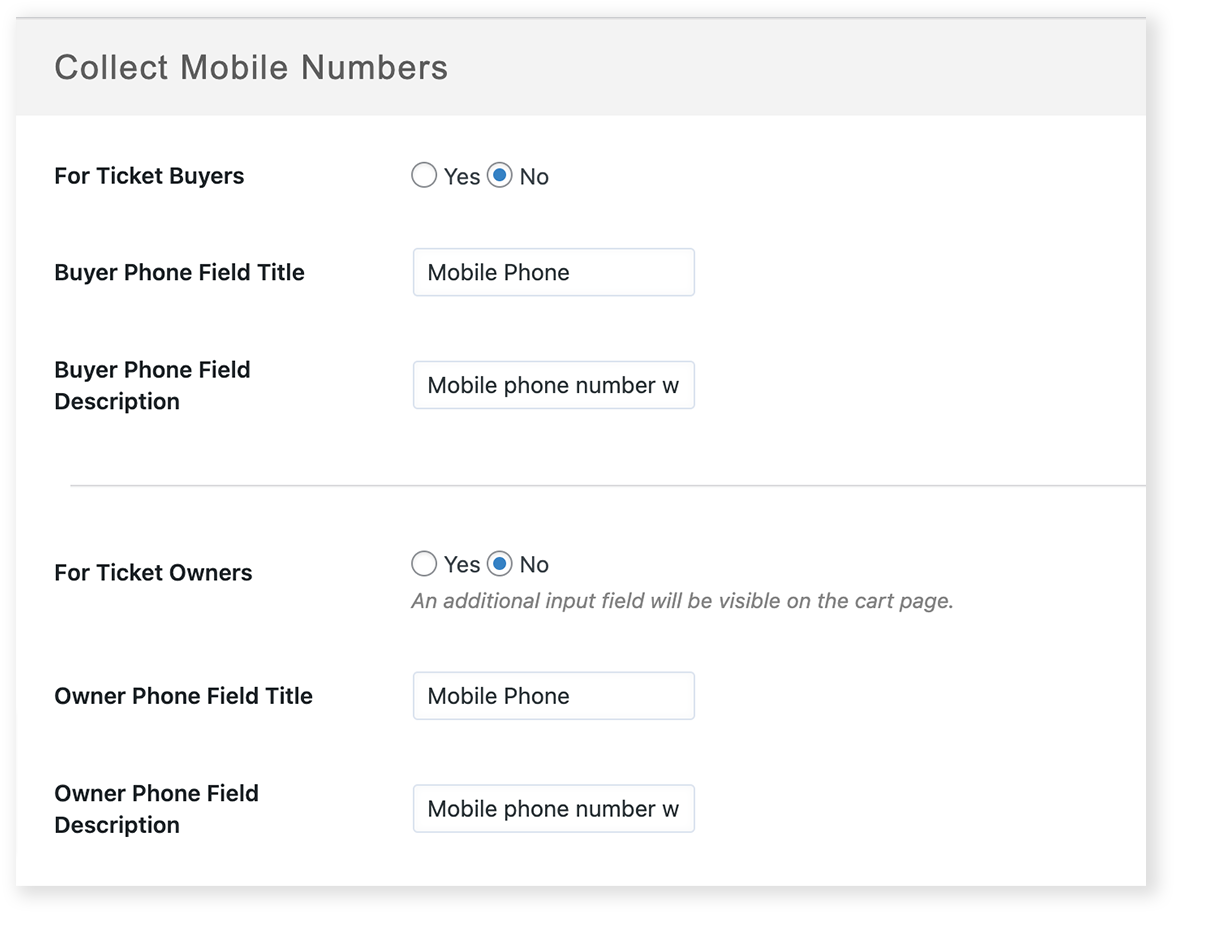Click the cart page hint text
Image resolution: width=1224 pixels, height=946 pixels.
[681, 601]
